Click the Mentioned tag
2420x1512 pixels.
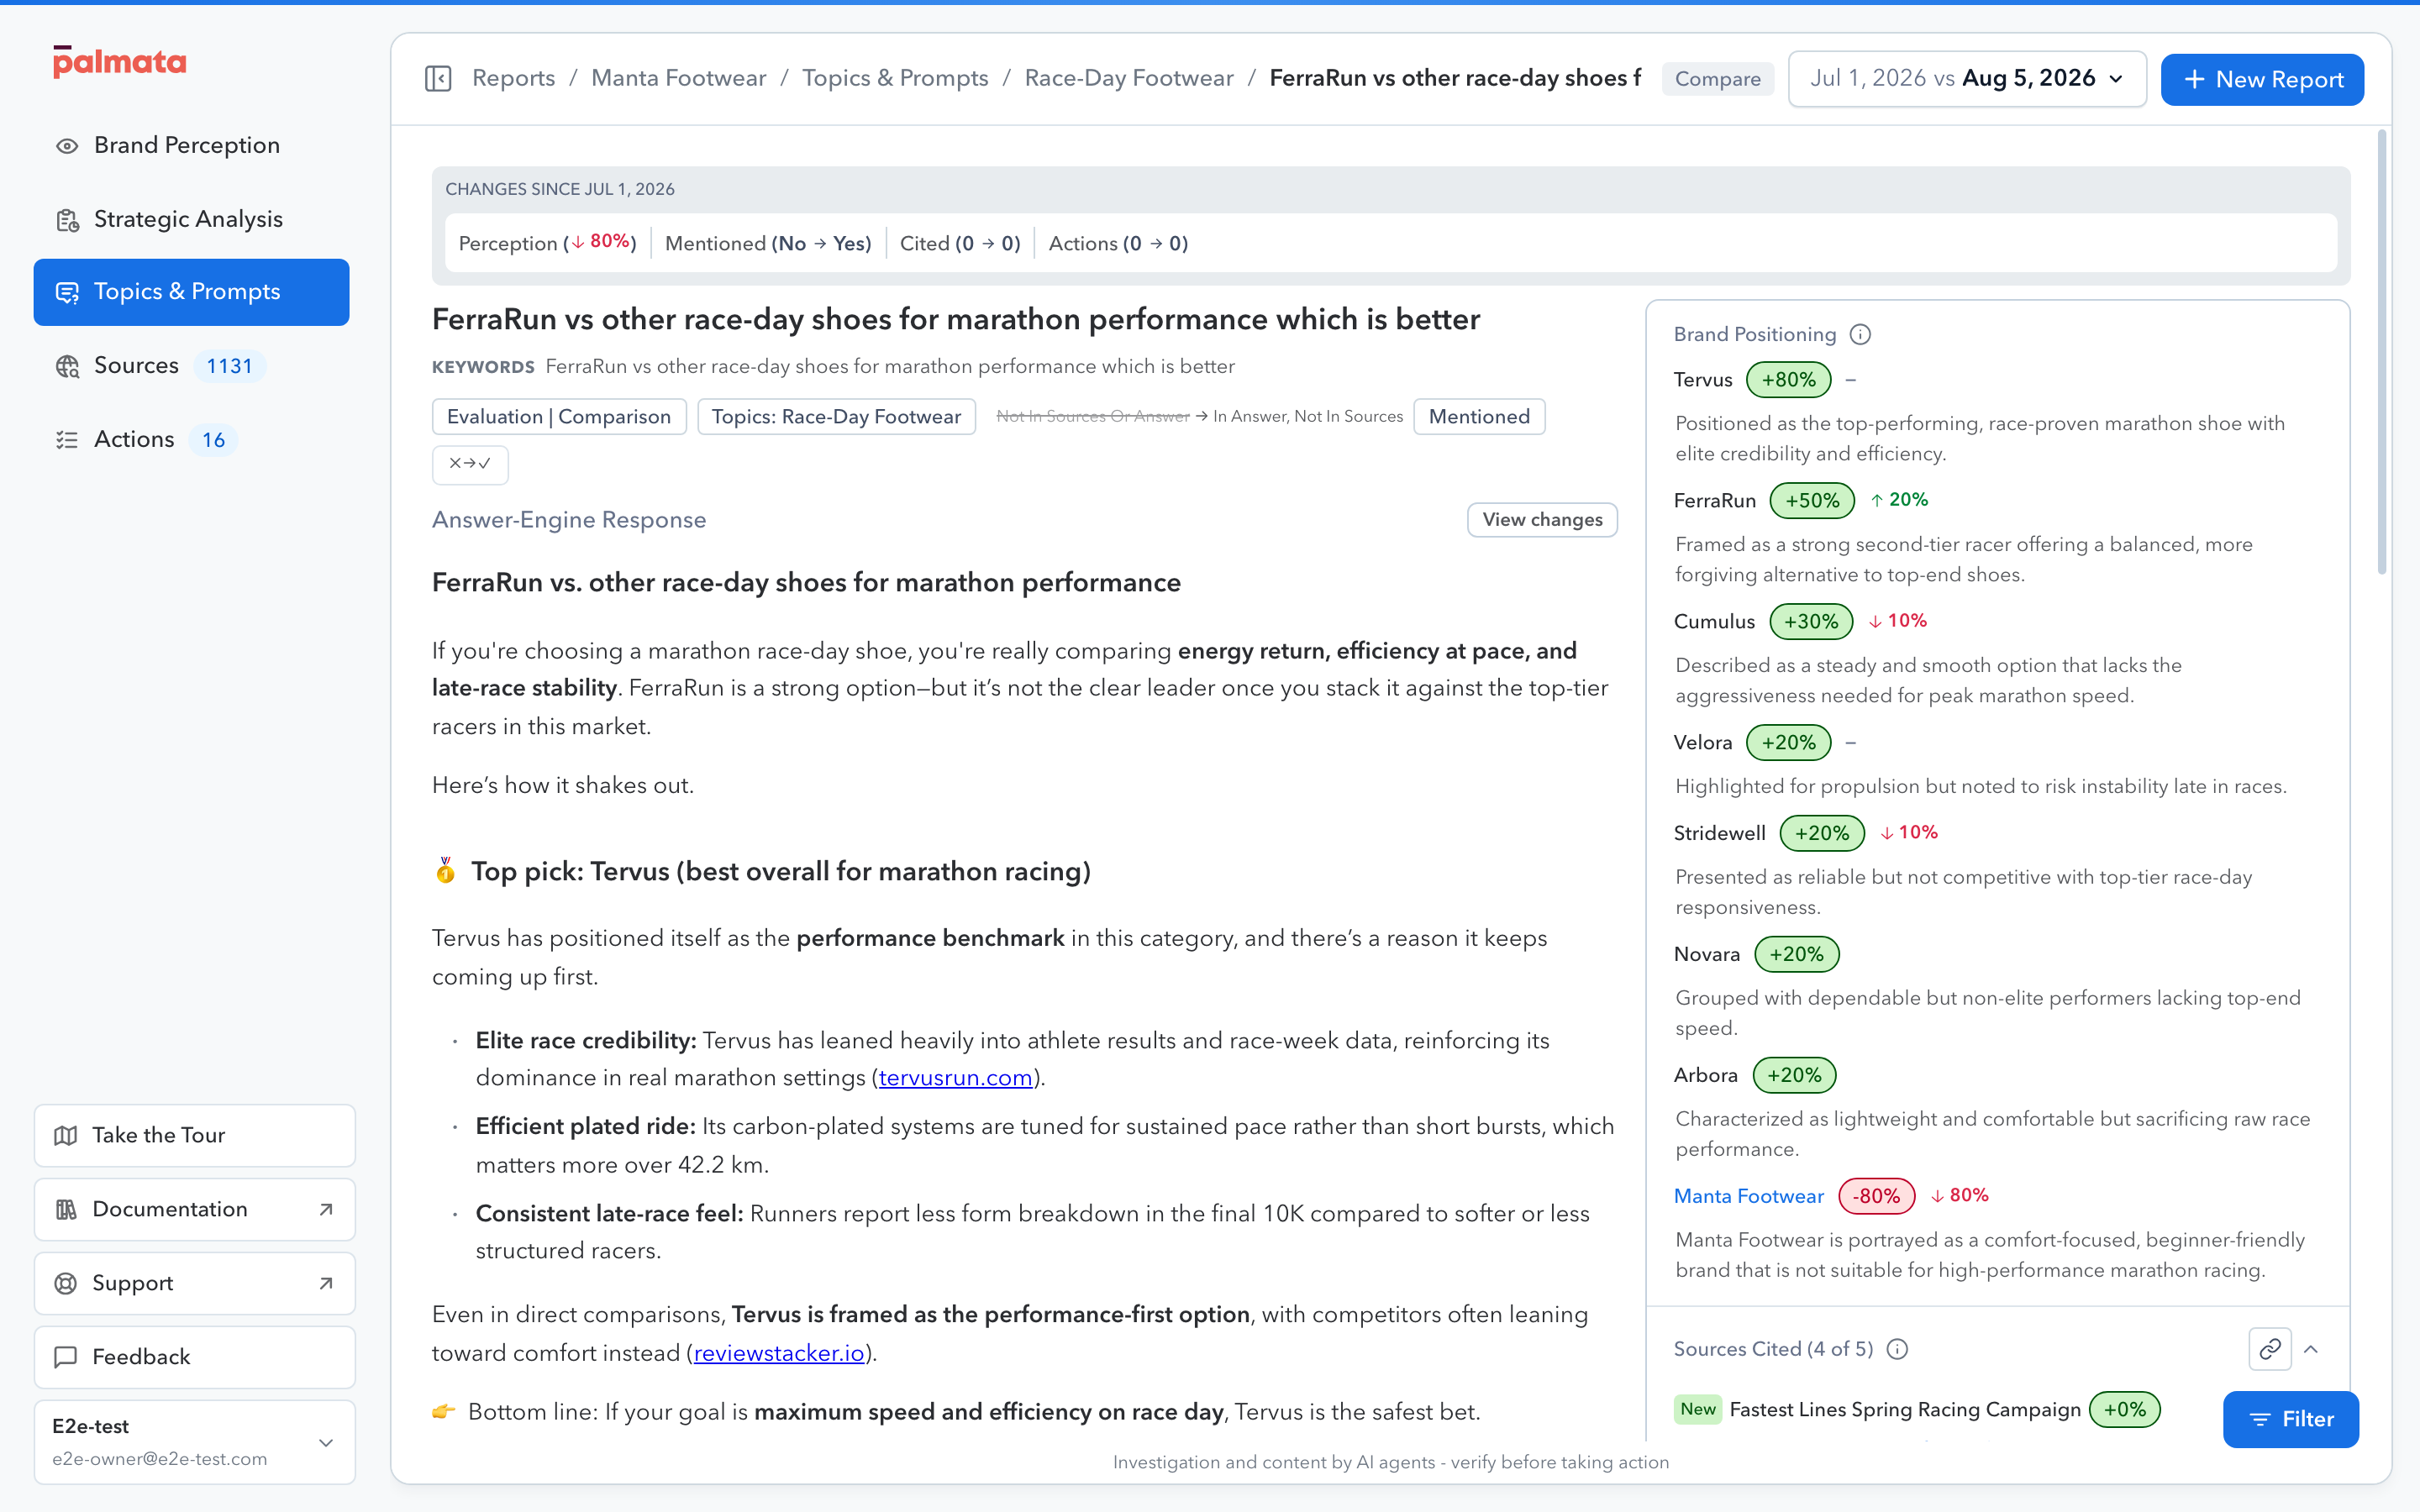[1479, 416]
